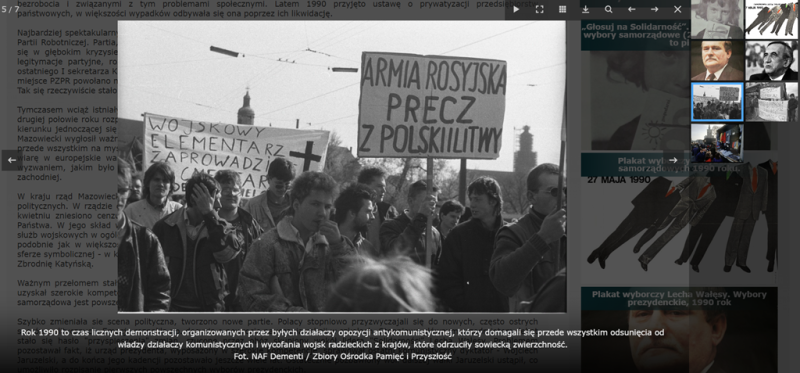
Task: Download the current photo
Action: (585, 9)
